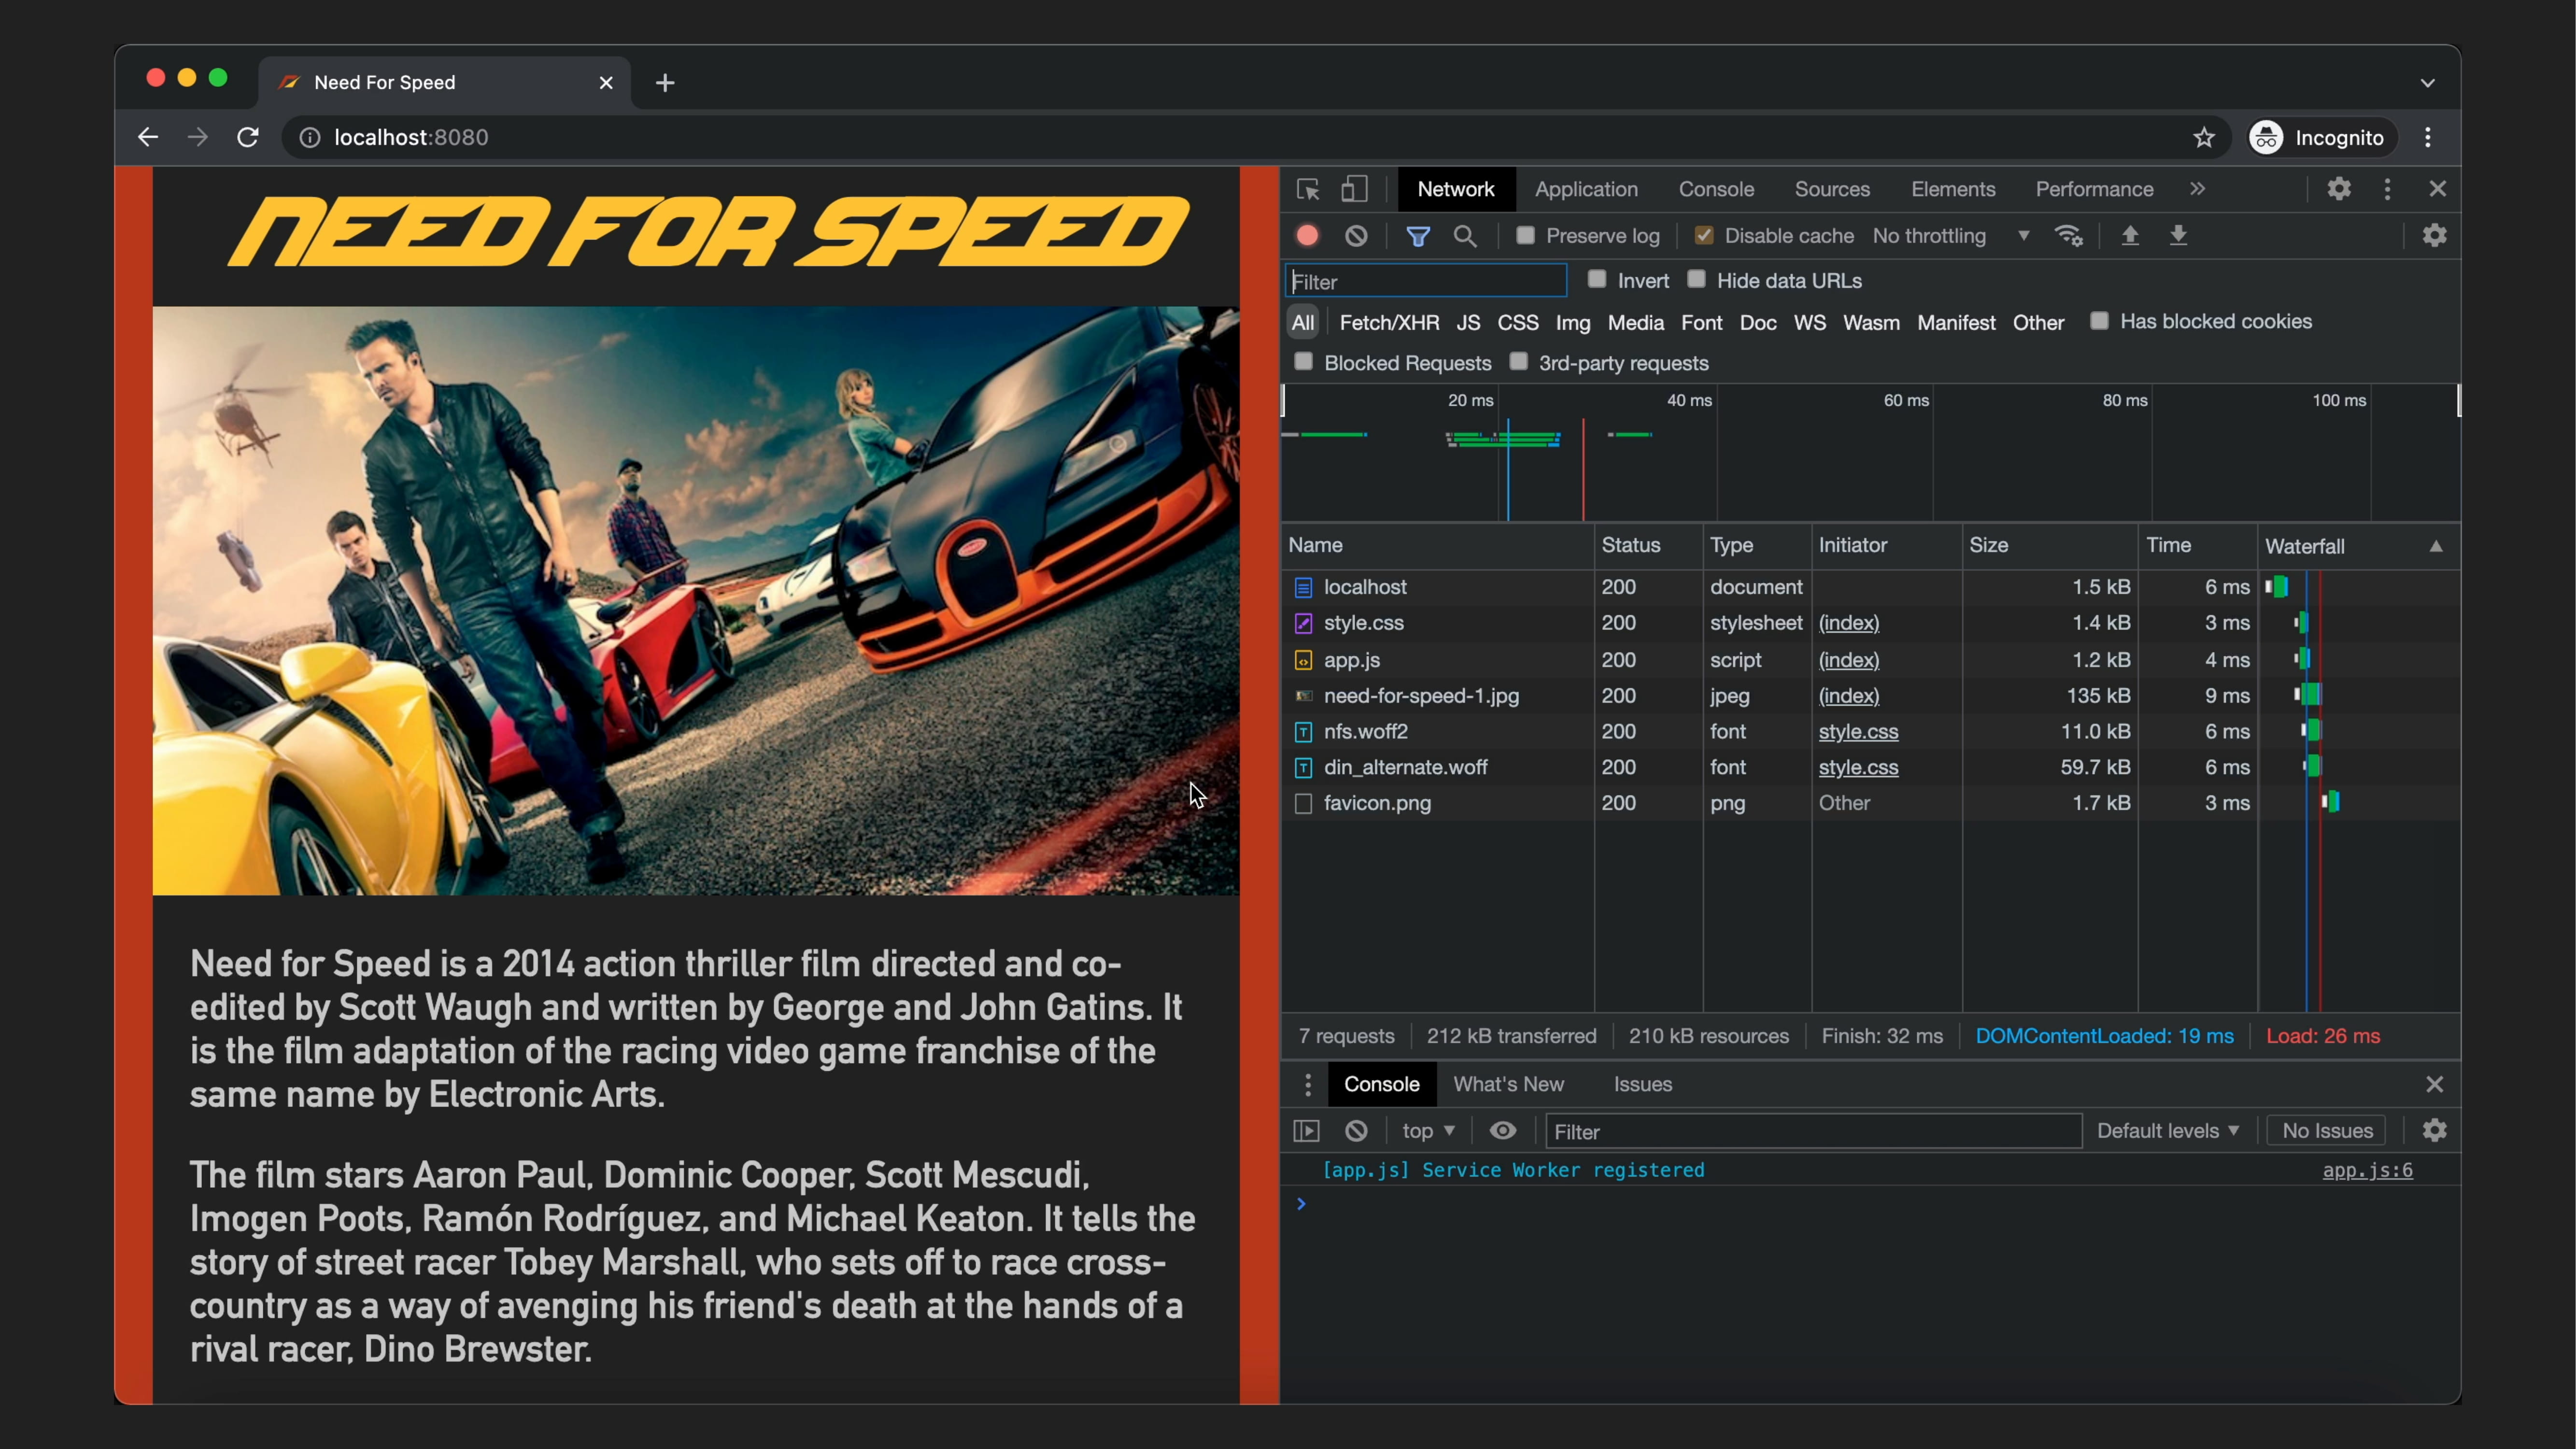Open Chrome three-dot menu
The width and height of the screenshot is (2576, 1449).
(2428, 137)
